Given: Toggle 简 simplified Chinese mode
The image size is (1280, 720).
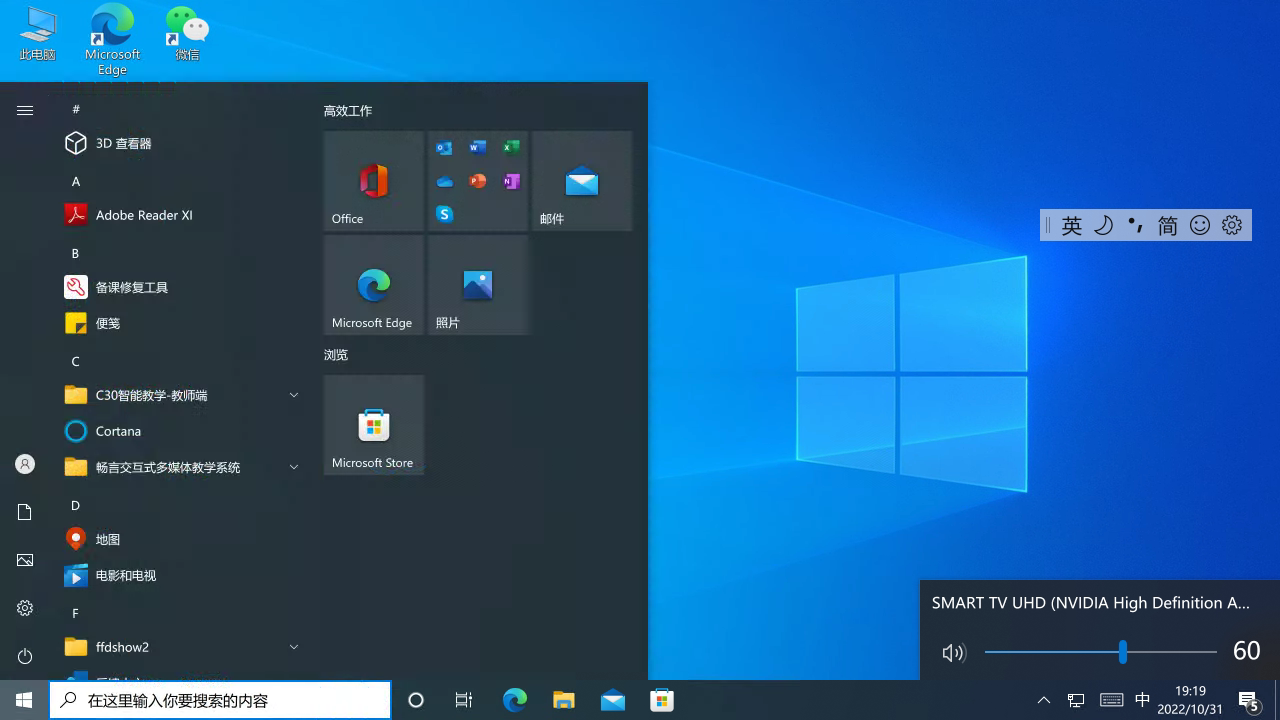Looking at the screenshot, I should coord(1168,226).
